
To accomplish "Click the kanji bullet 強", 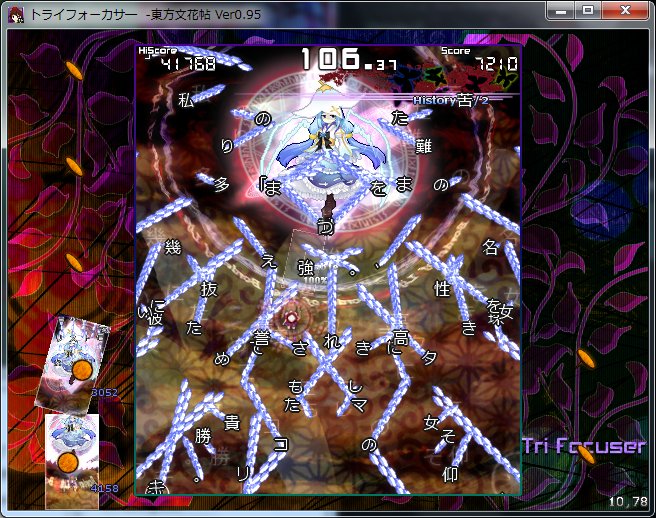I will (305, 268).
